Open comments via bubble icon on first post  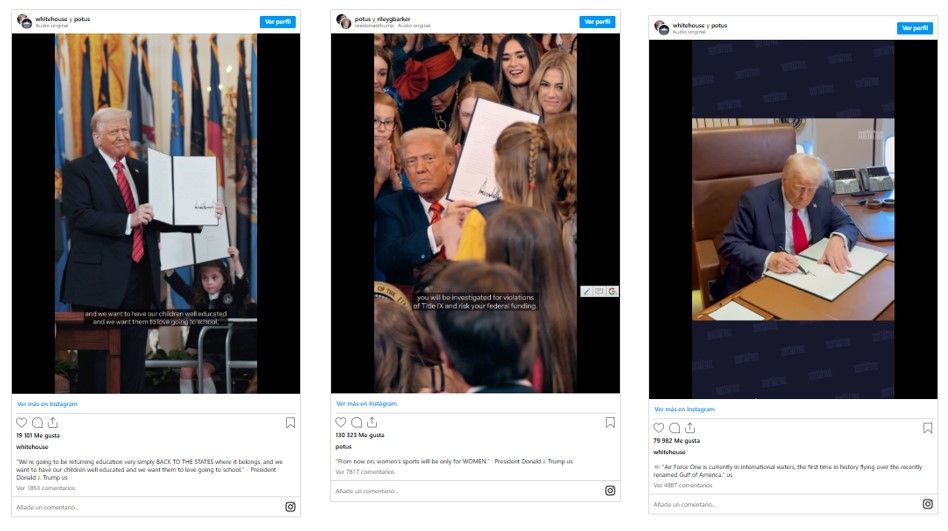click(x=37, y=422)
